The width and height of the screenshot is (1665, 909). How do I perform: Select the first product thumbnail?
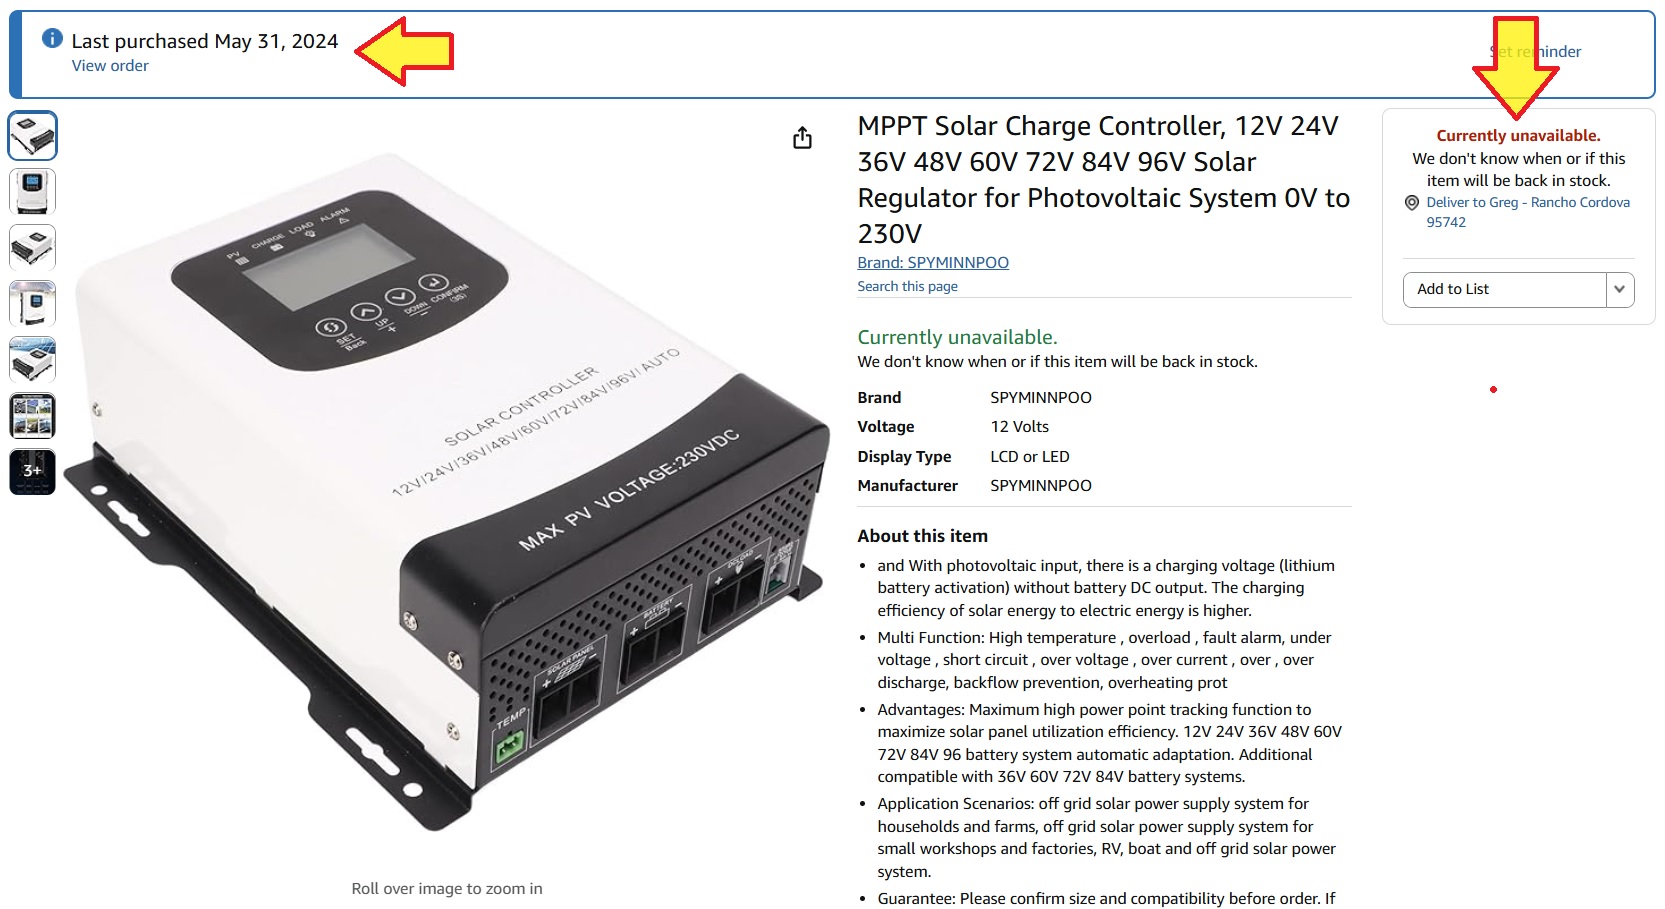pyautogui.click(x=33, y=136)
